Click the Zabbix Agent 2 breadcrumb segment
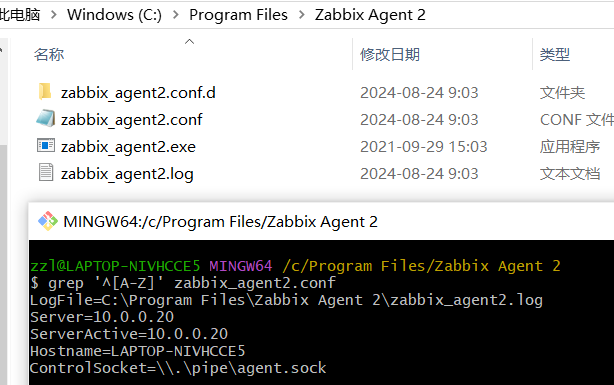The image size is (614, 385). point(370,15)
